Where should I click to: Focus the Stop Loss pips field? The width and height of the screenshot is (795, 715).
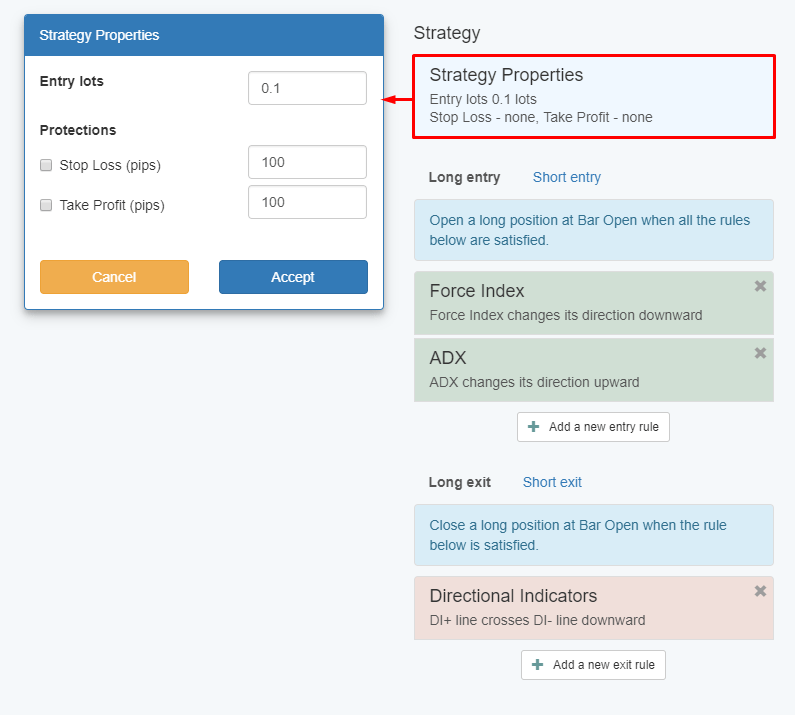pos(307,162)
